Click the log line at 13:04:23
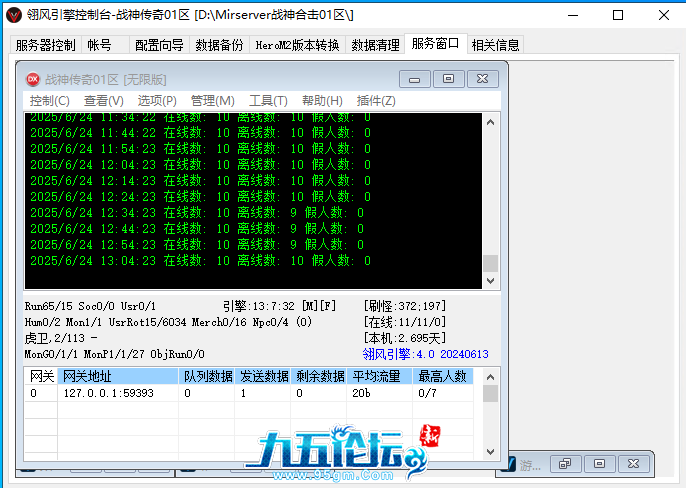686x488 pixels. [x=200, y=261]
